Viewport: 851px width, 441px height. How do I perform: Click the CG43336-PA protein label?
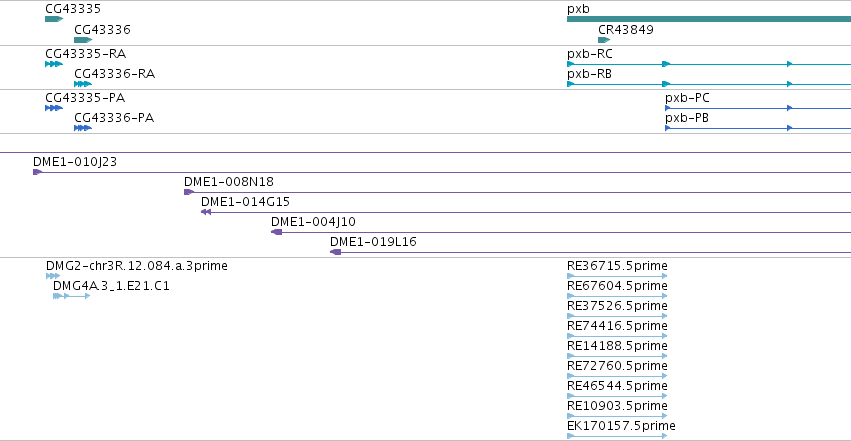point(114,118)
